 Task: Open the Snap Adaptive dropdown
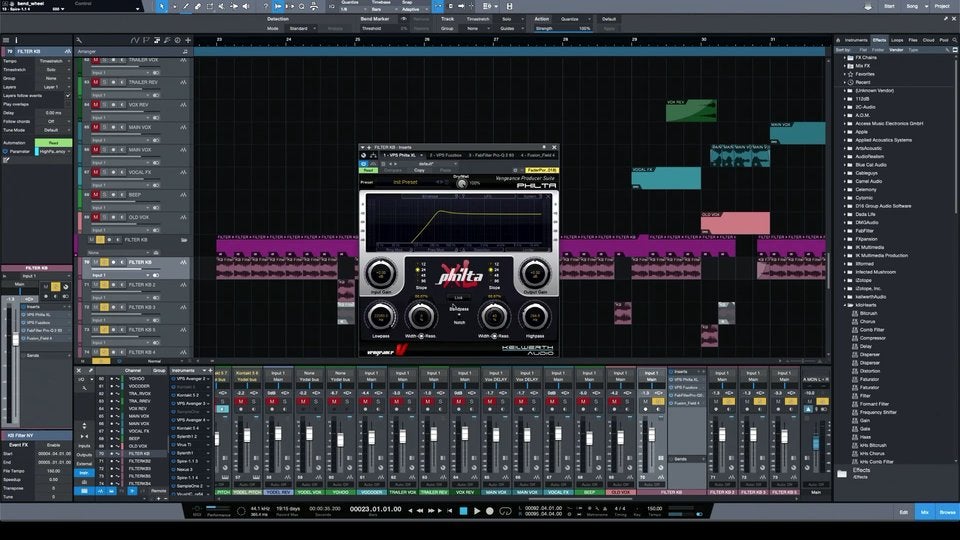pyautogui.click(x=414, y=9)
